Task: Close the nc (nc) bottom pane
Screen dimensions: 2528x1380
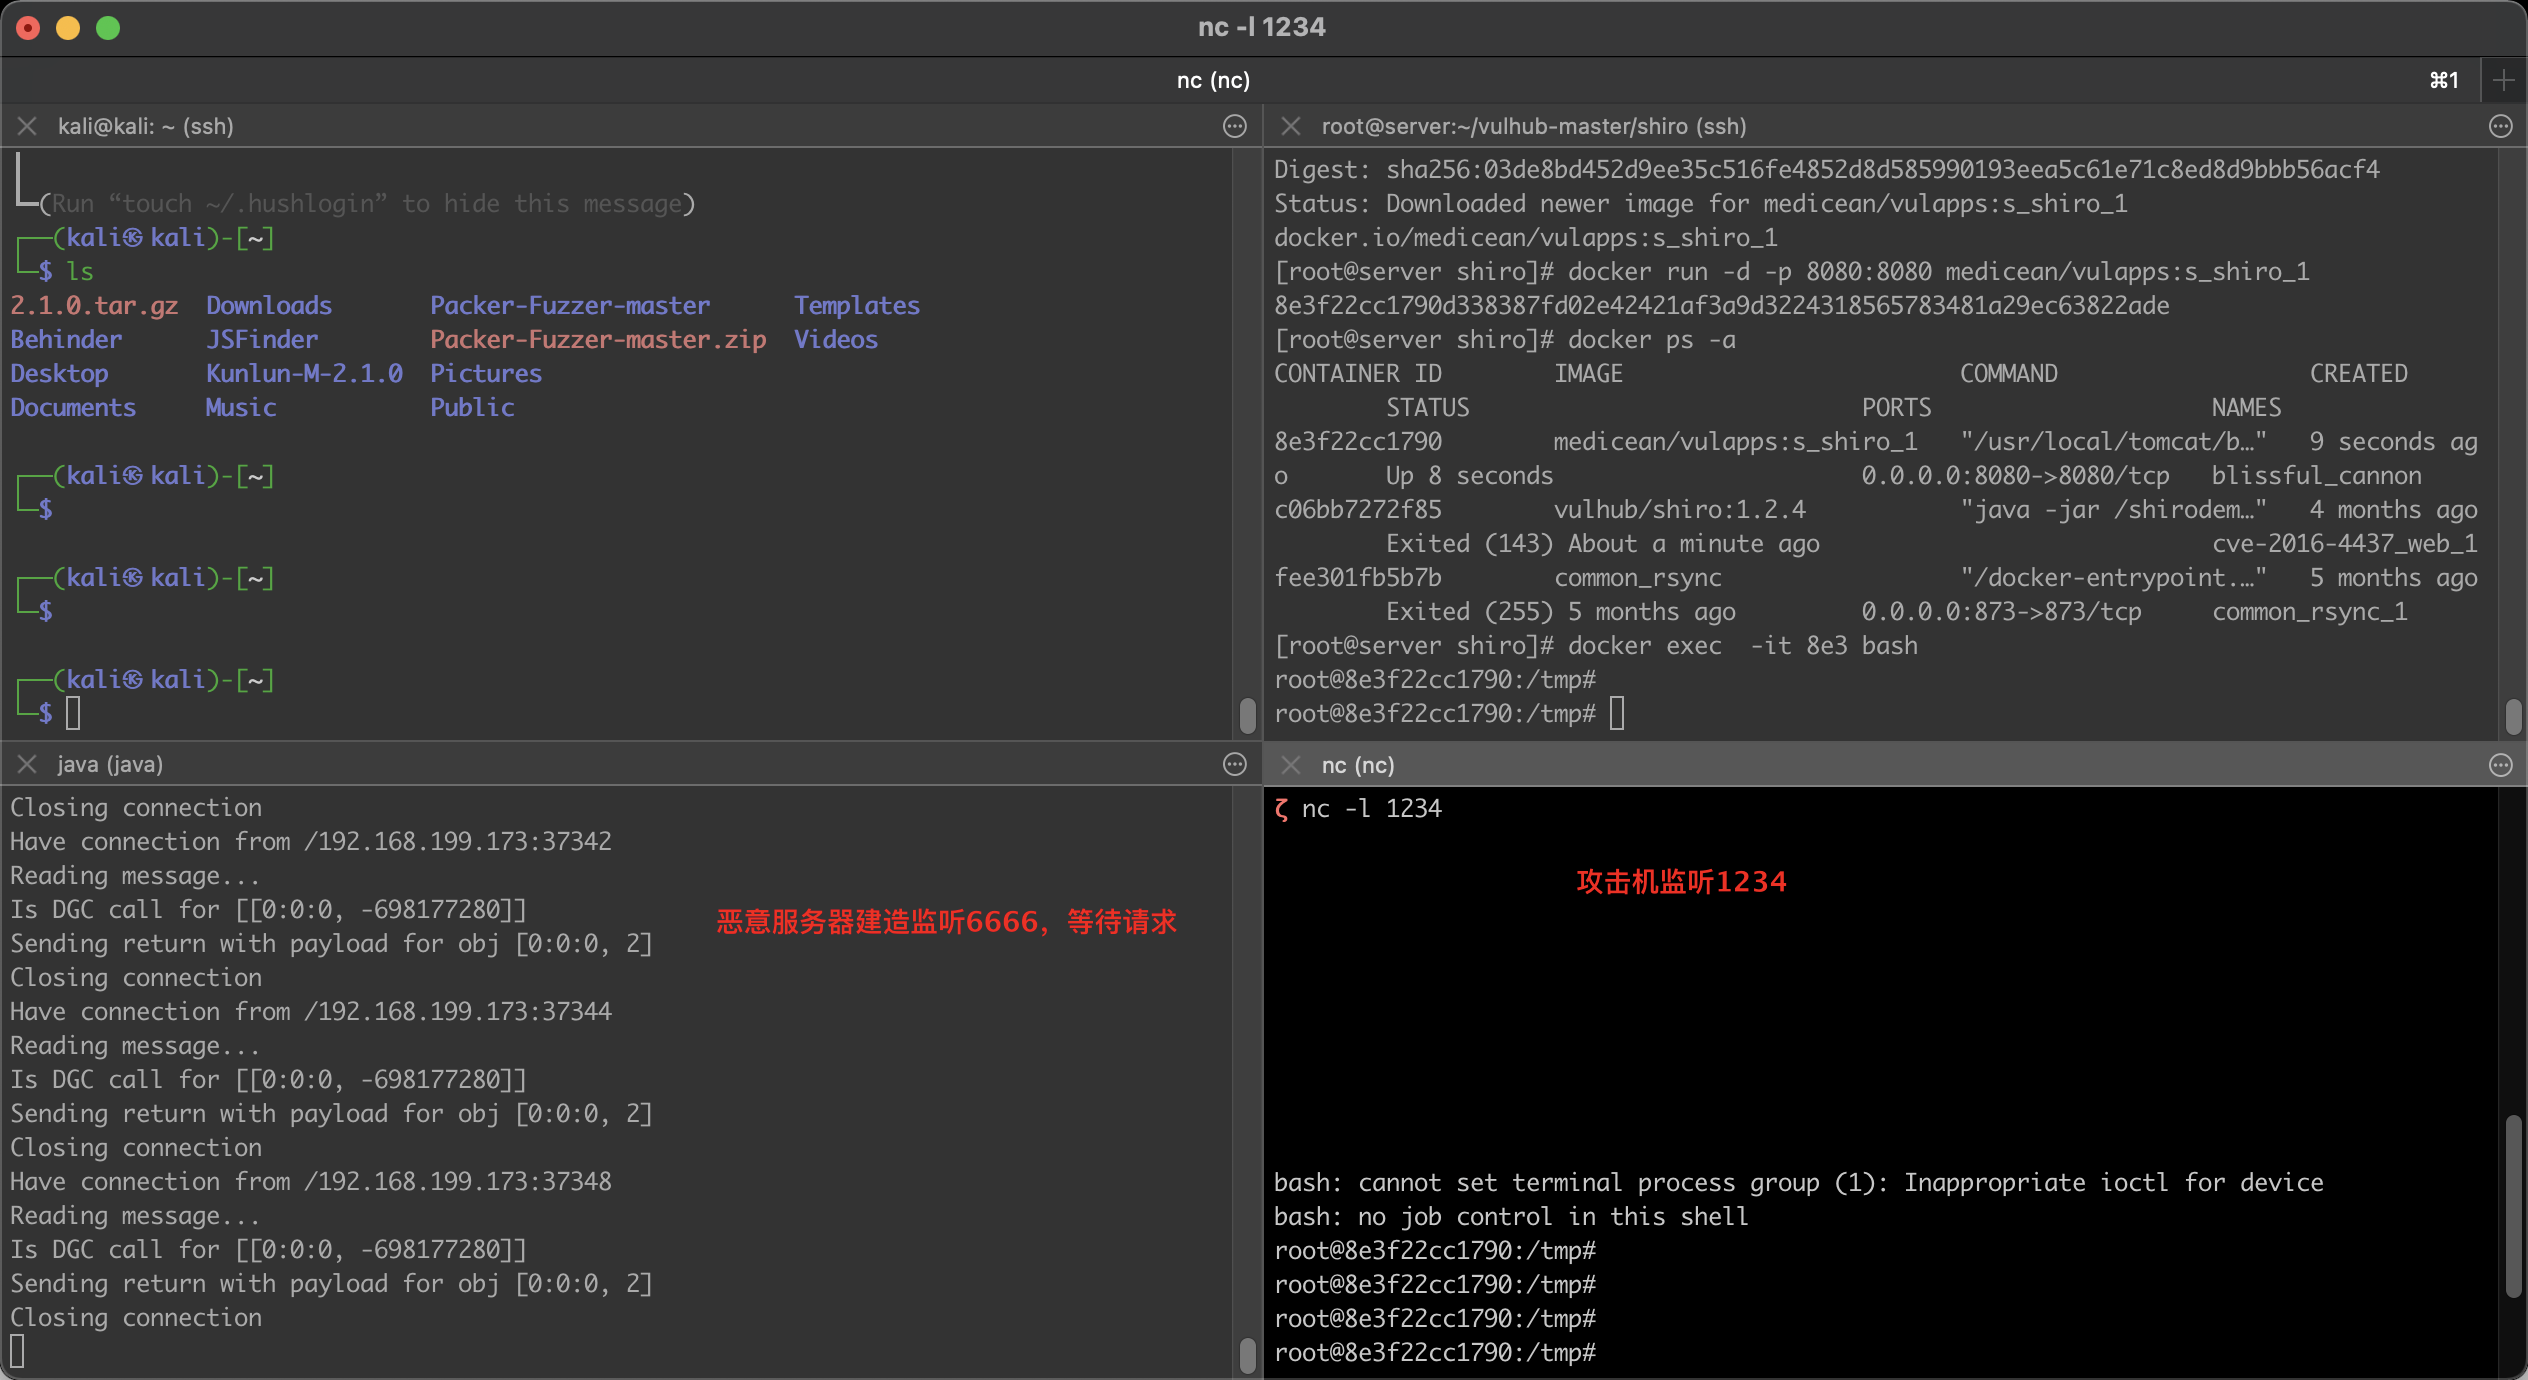Action: click(x=1291, y=765)
